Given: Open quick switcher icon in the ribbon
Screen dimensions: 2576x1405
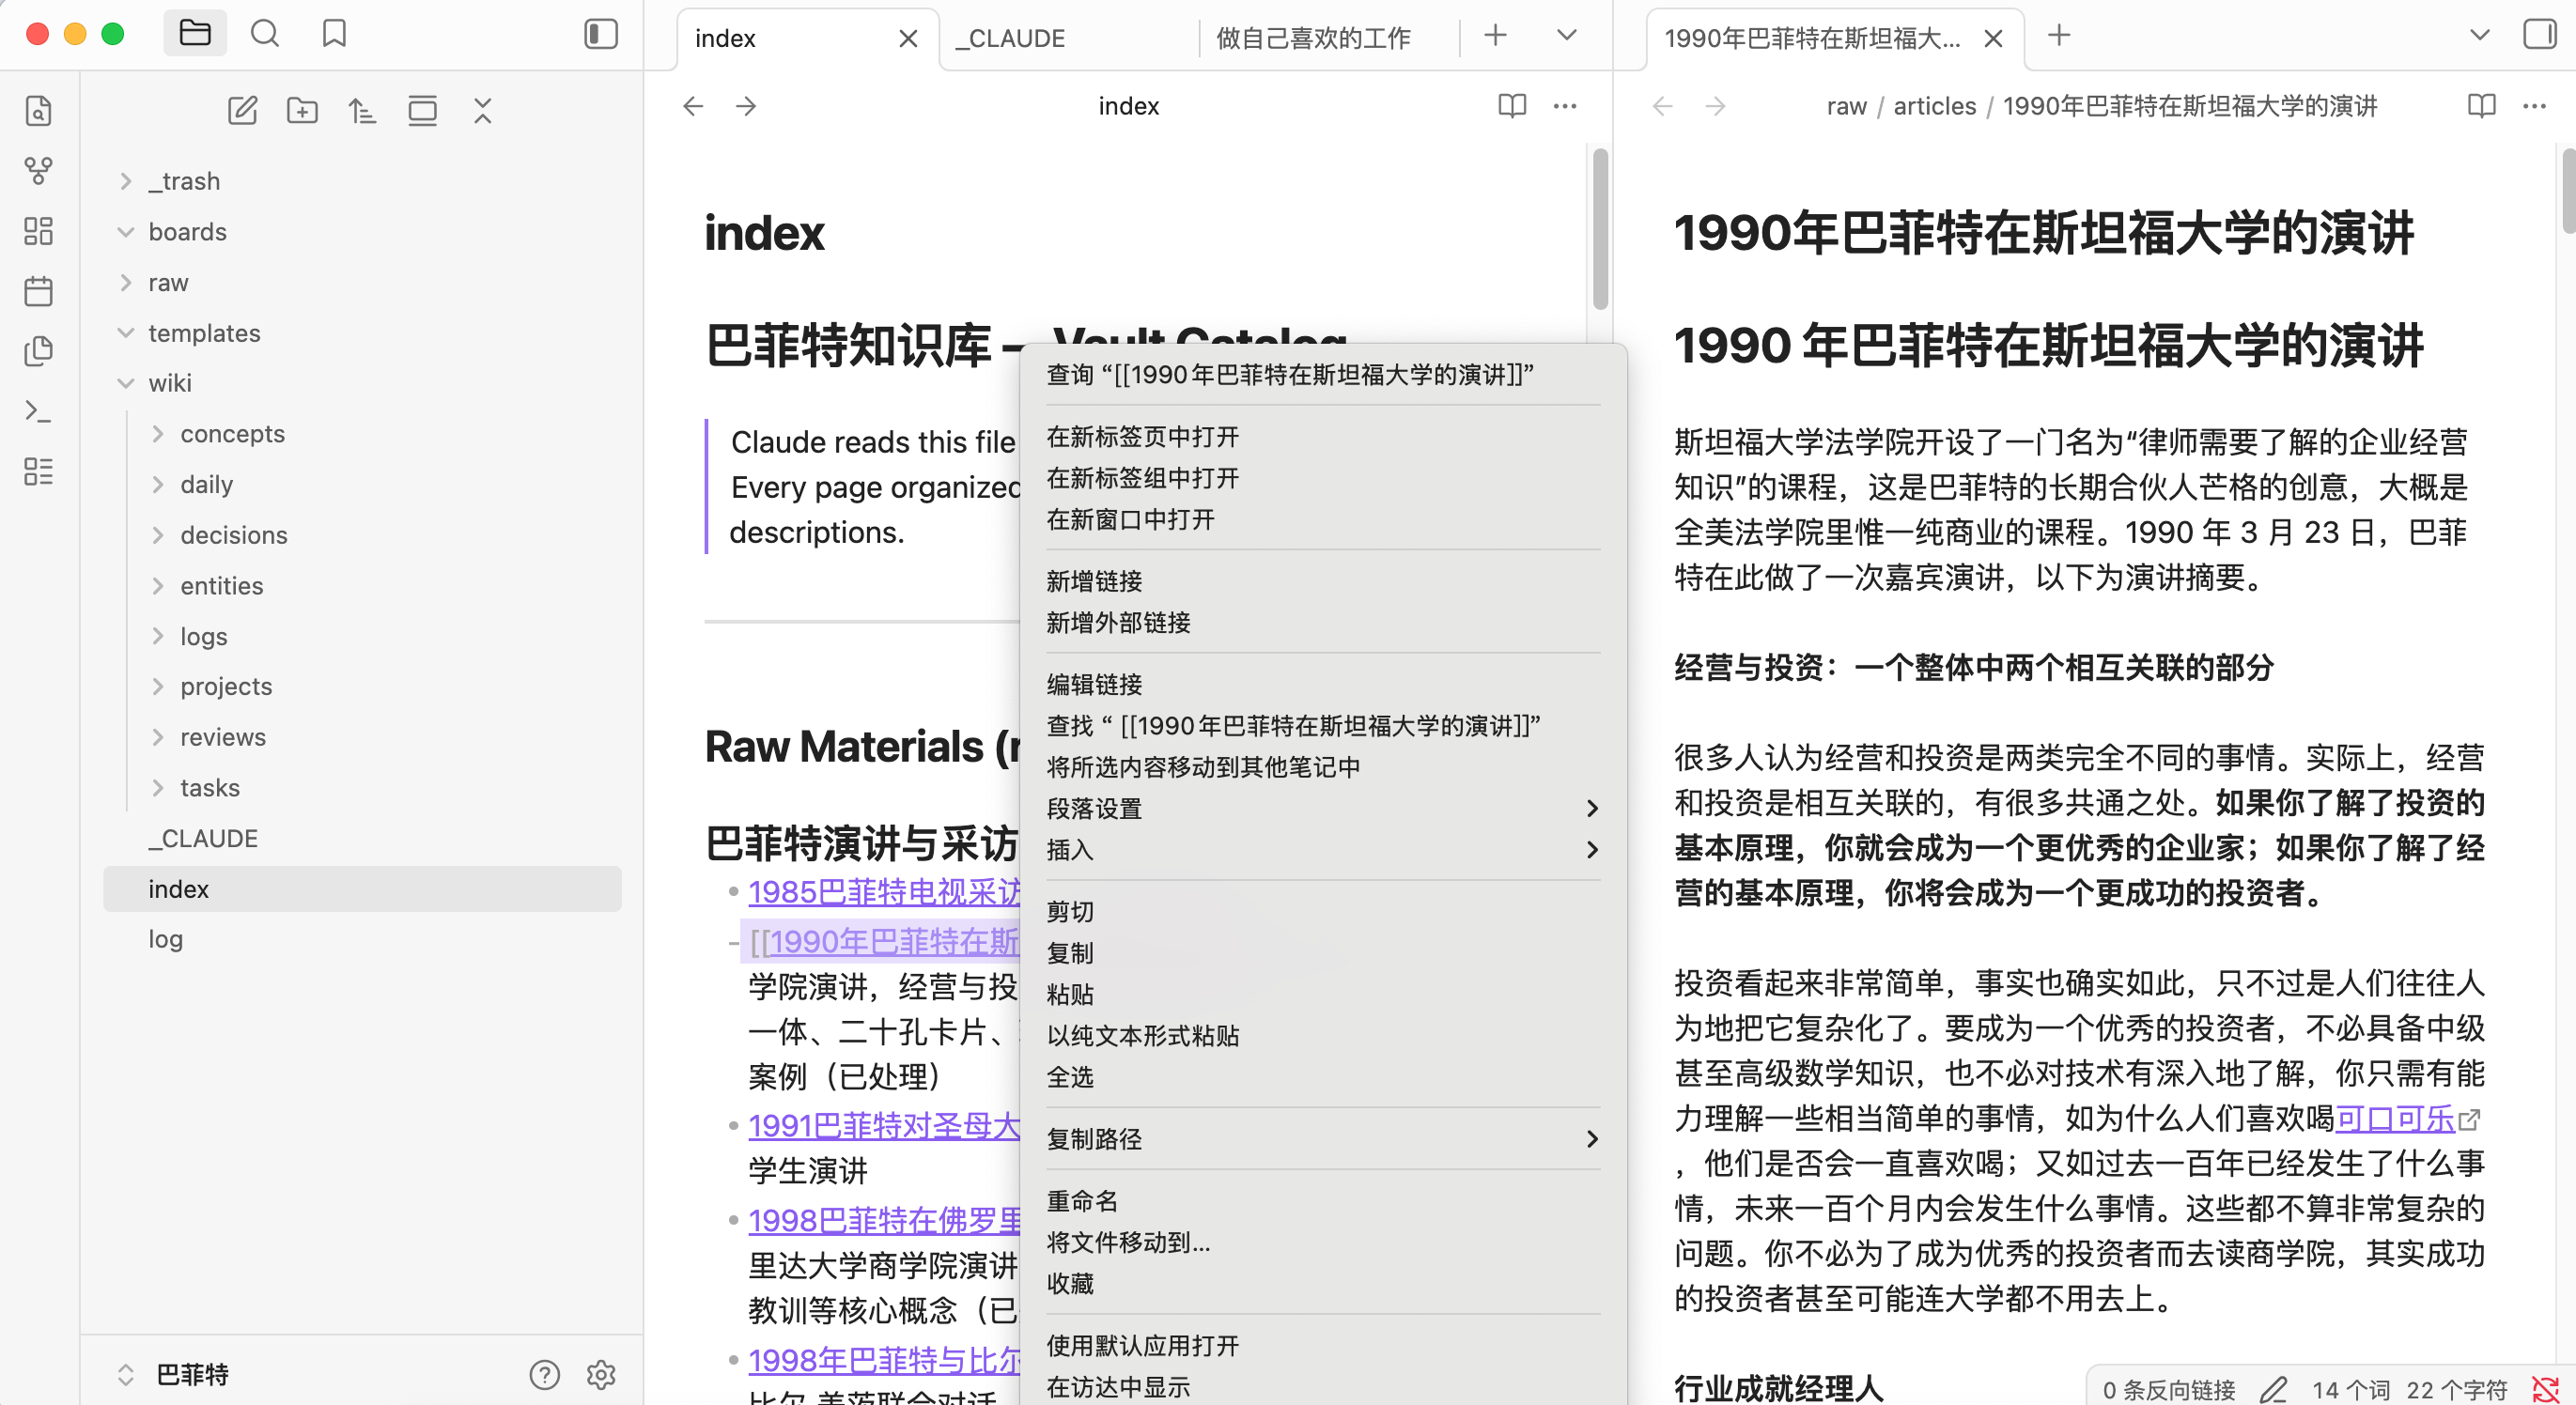Looking at the screenshot, I should [38, 111].
